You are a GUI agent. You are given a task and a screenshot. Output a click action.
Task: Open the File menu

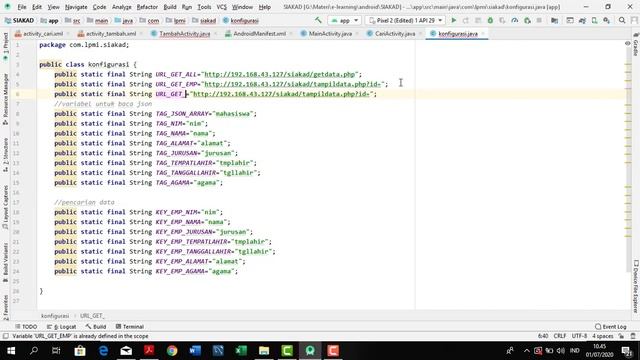22,7
